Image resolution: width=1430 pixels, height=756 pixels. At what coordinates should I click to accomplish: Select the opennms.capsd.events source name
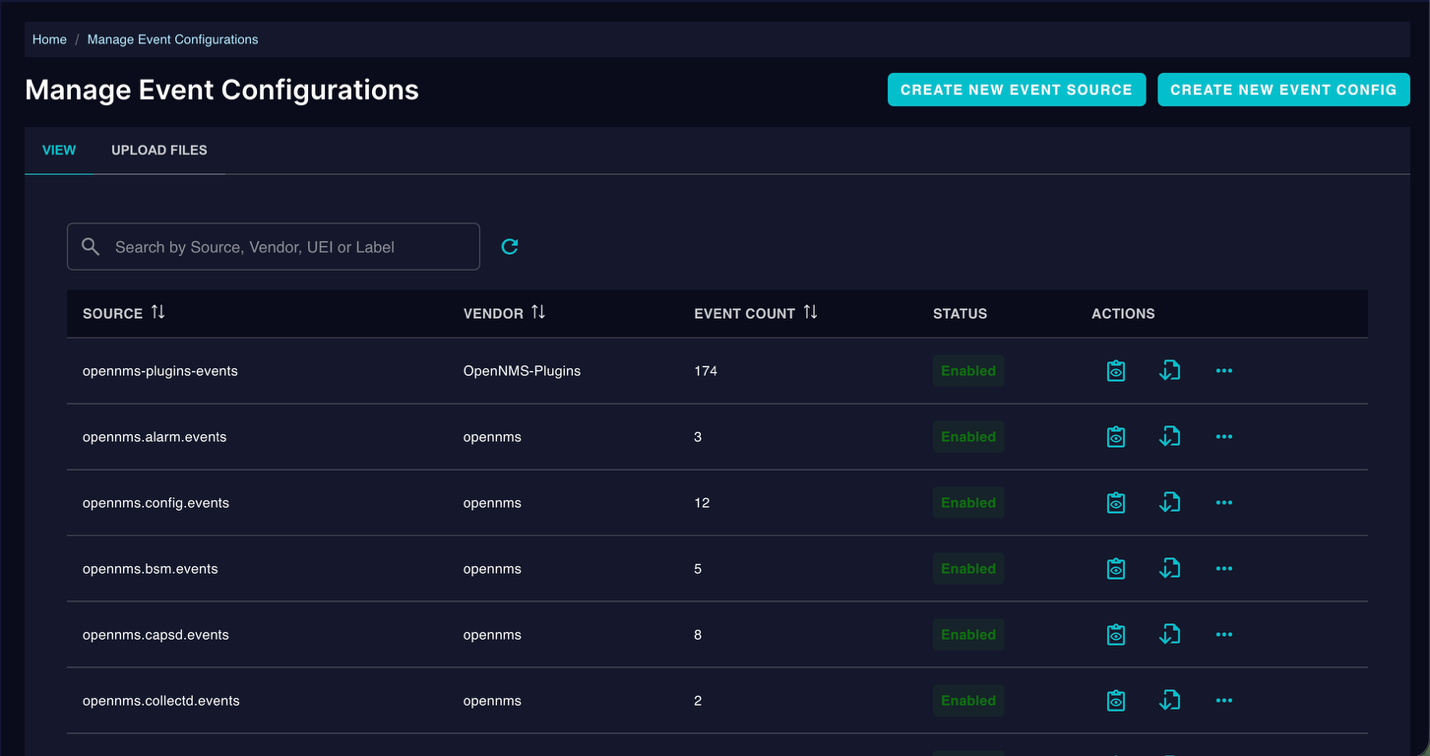coord(156,635)
